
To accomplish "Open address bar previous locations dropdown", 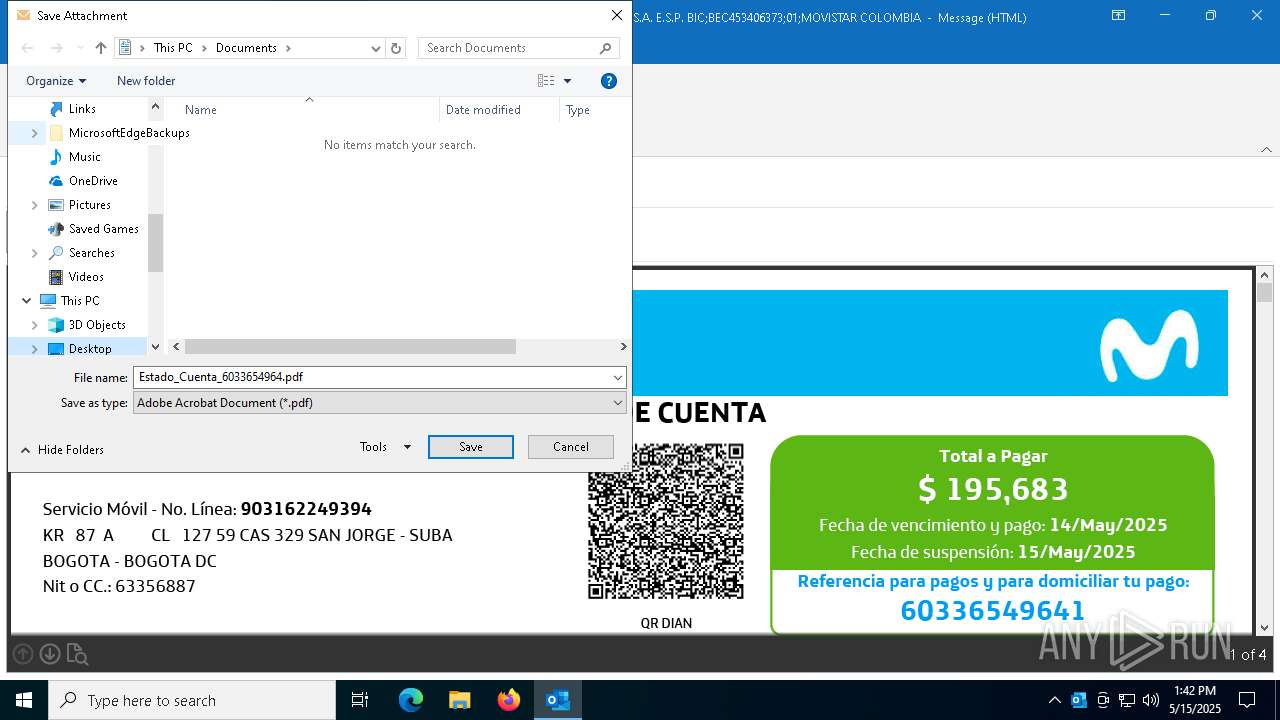I will point(376,48).
